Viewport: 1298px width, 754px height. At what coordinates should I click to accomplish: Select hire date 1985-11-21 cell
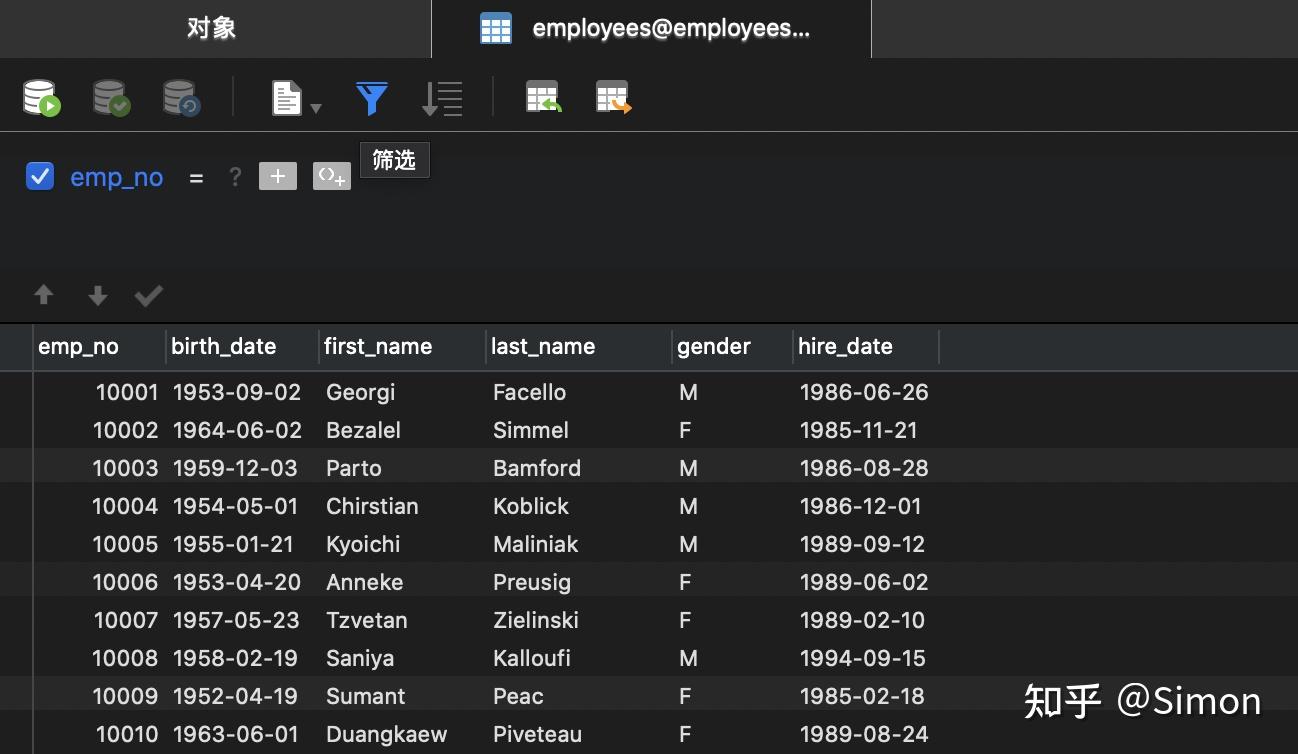pyautogui.click(x=866, y=430)
